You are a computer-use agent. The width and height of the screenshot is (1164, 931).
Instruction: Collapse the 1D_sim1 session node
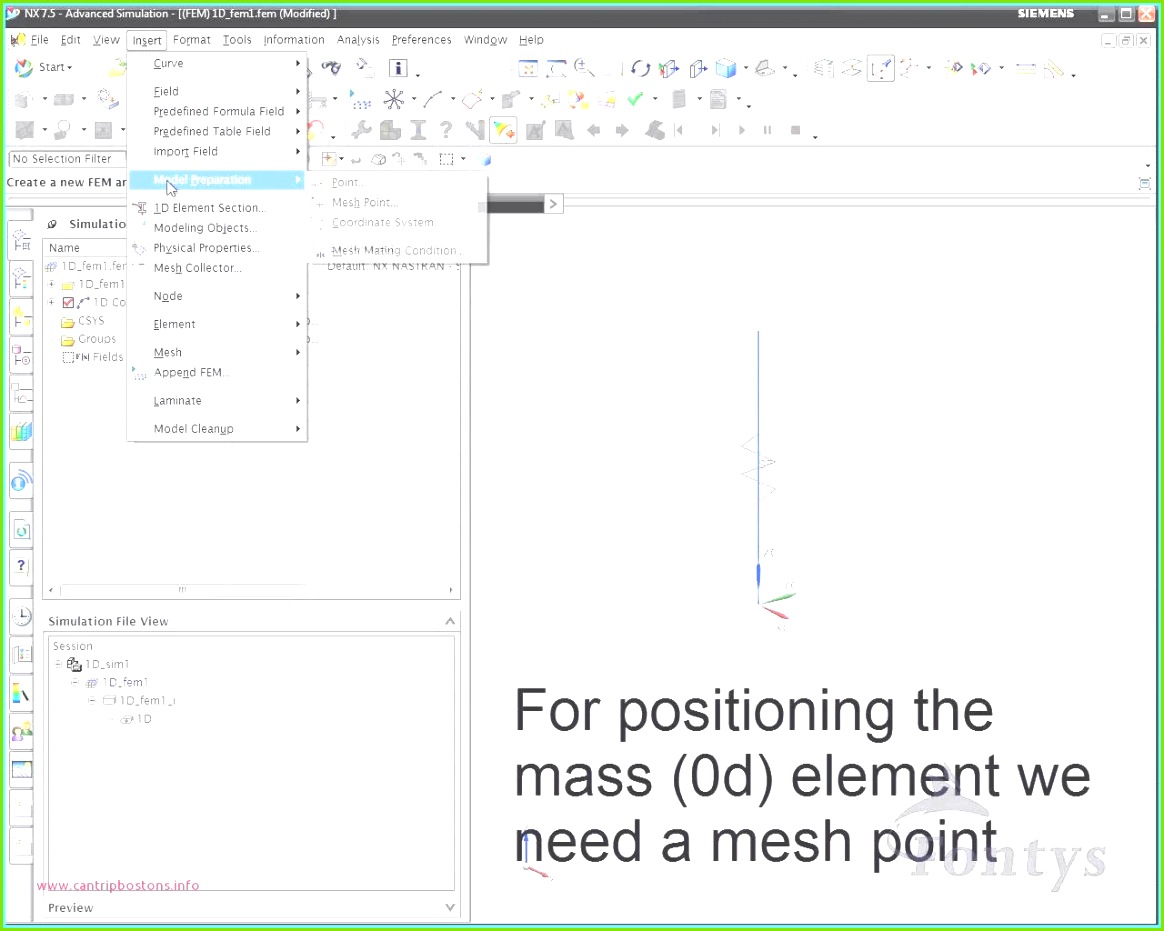coord(59,664)
